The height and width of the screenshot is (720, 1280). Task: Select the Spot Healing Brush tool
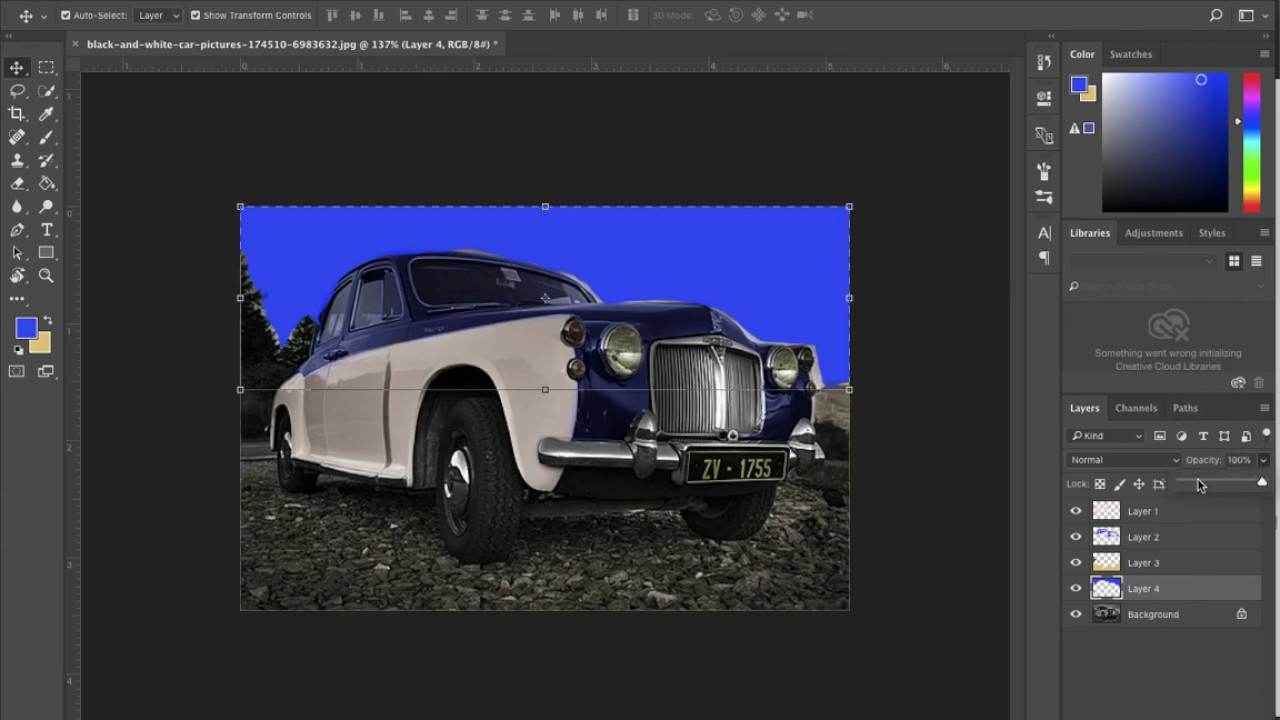pos(17,137)
